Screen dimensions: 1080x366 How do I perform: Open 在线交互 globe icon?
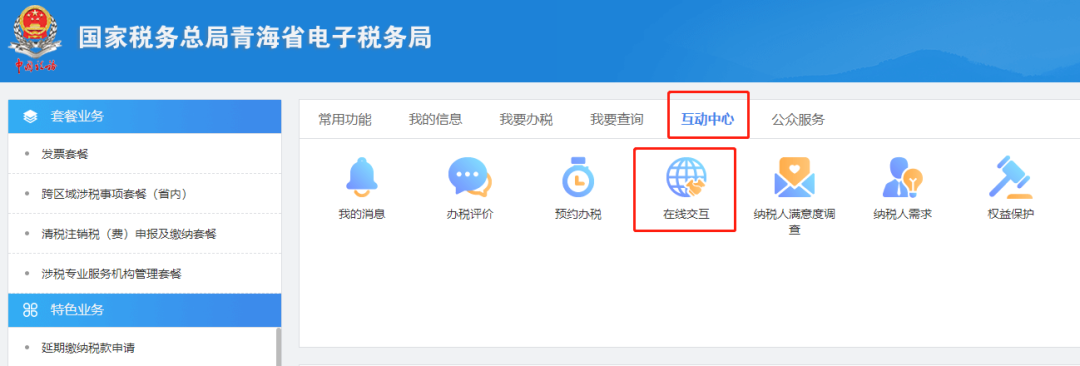(x=686, y=177)
